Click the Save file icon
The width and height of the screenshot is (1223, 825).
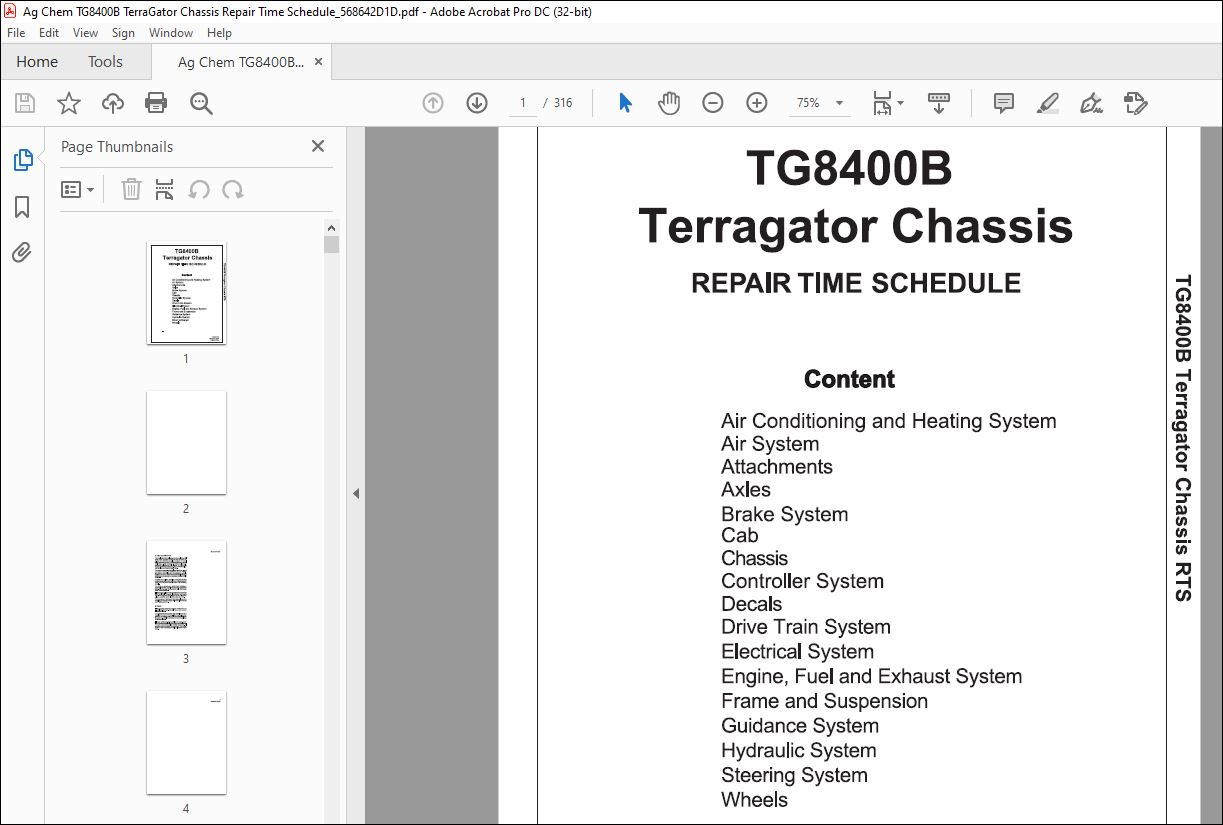(25, 103)
